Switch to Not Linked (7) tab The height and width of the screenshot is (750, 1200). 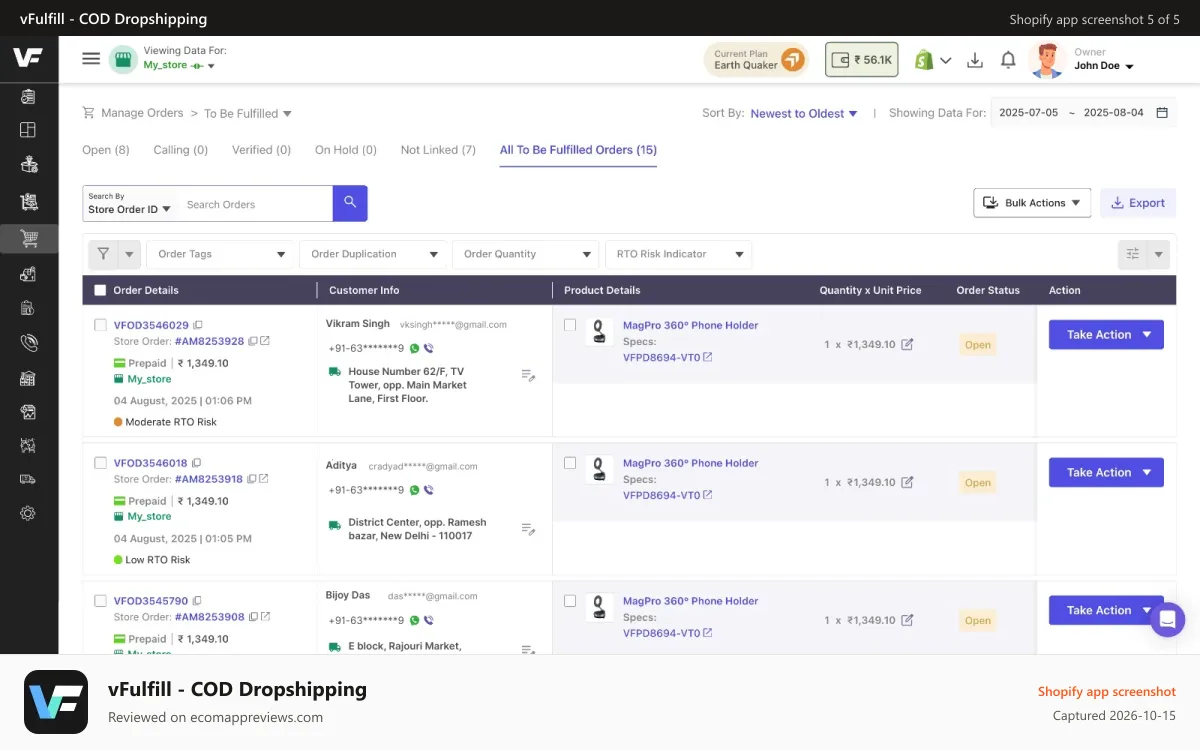(x=438, y=150)
